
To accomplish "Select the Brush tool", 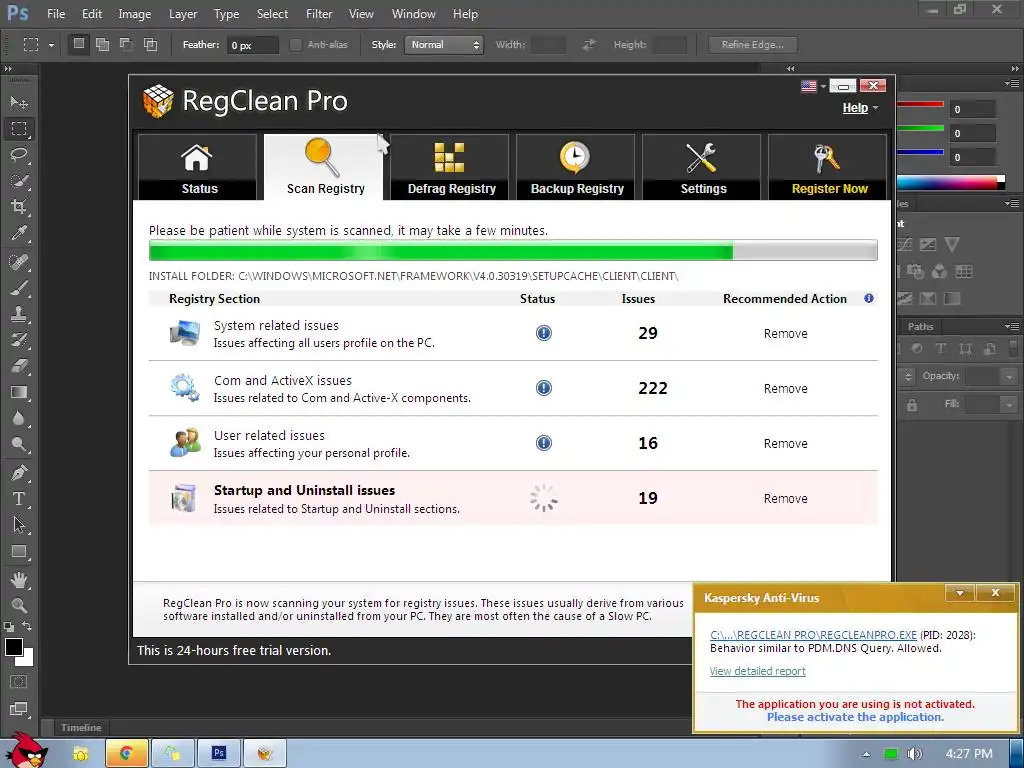I will [x=19, y=288].
